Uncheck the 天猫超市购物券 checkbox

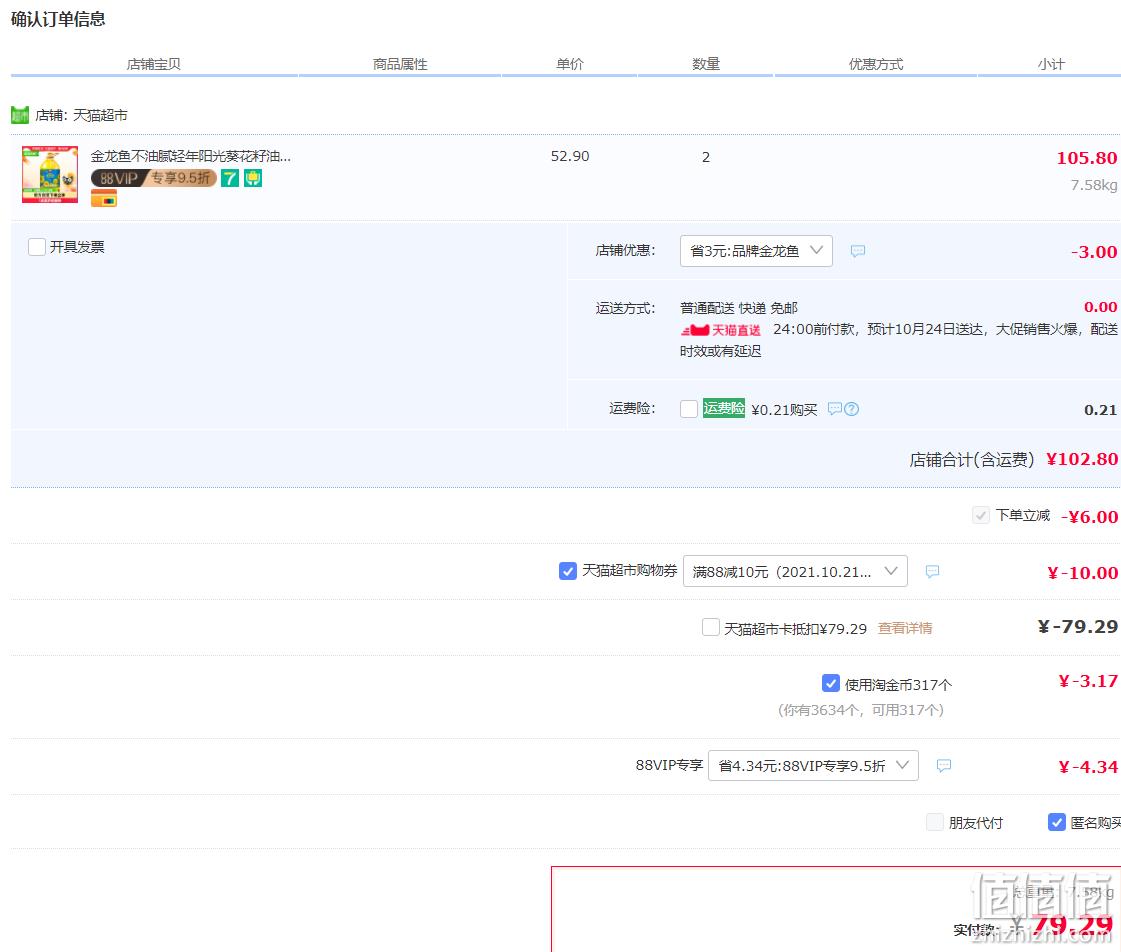(568, 571)
